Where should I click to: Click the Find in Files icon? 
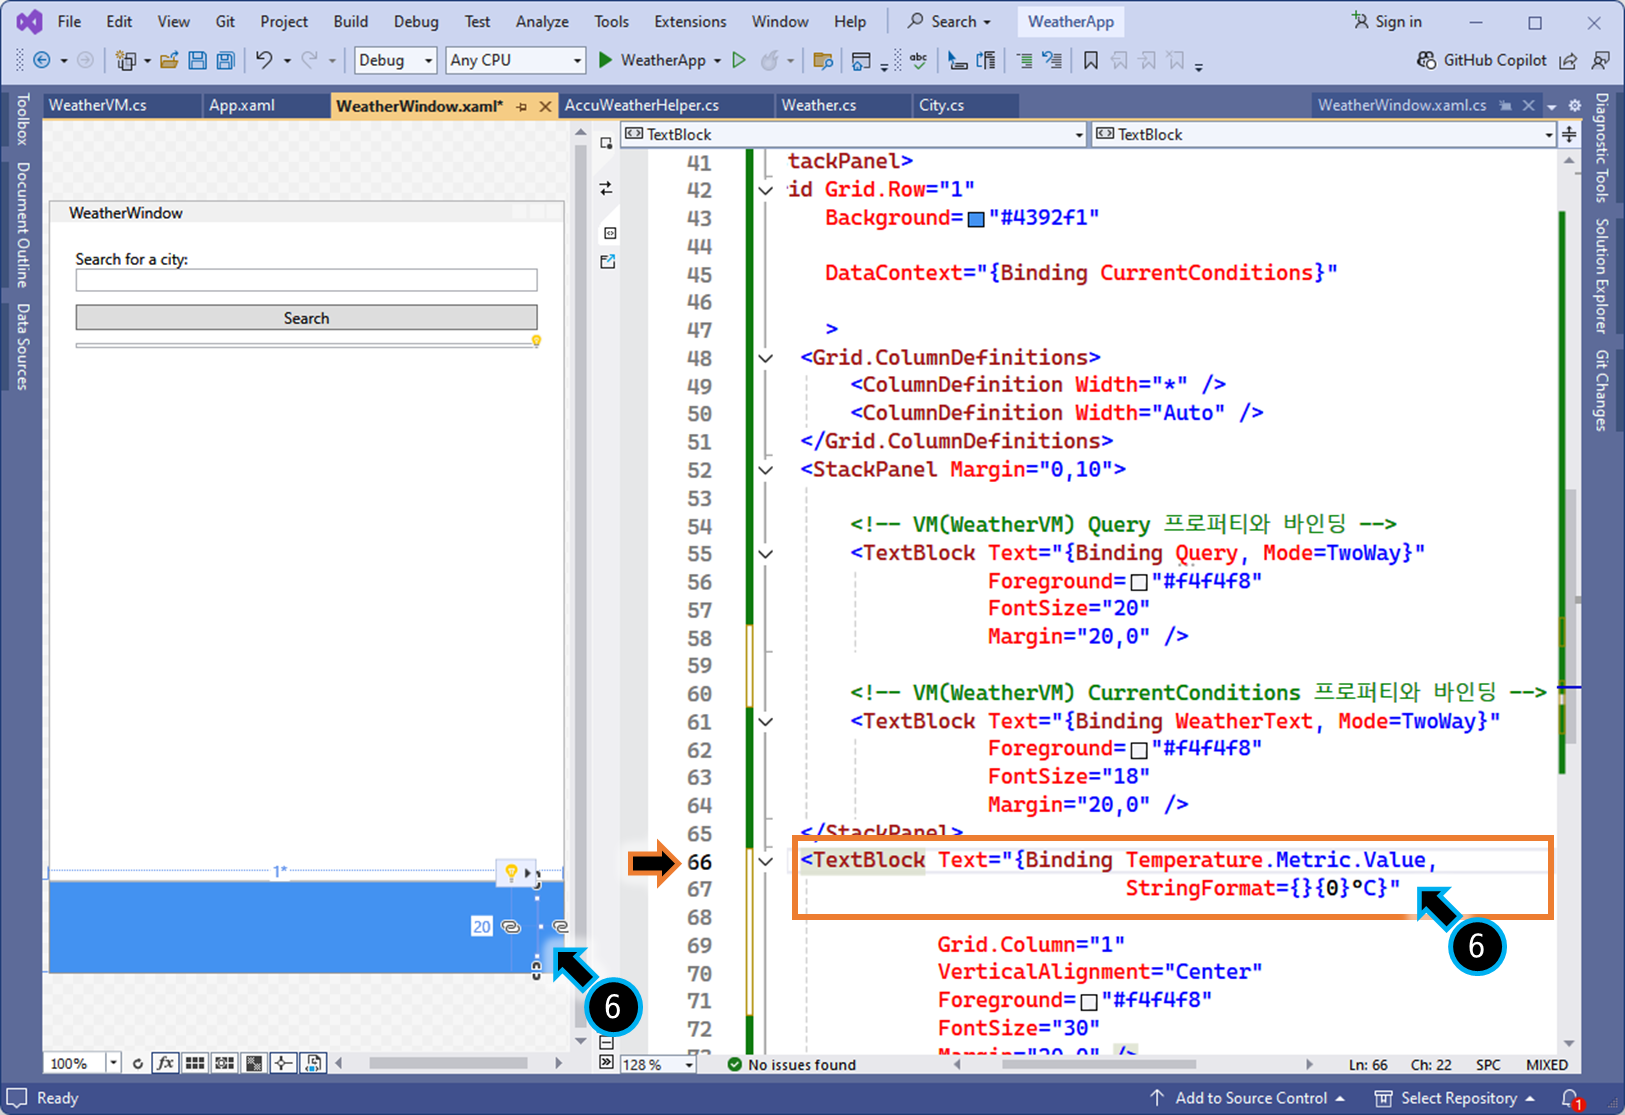pos(823,60)
